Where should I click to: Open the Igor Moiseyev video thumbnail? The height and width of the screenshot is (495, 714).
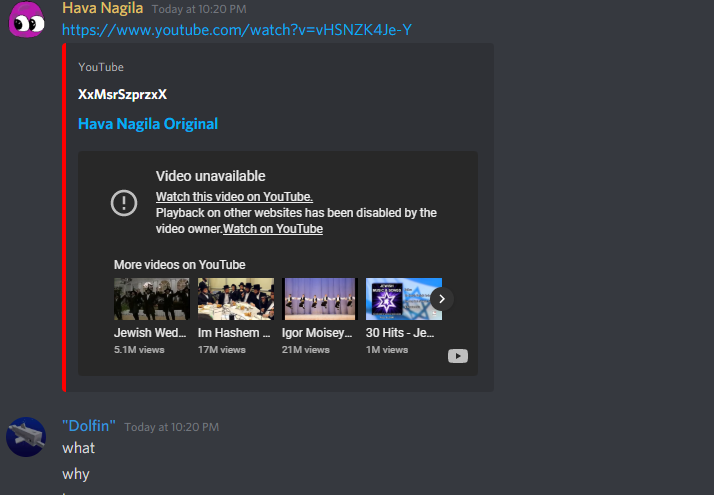[320, 299]
